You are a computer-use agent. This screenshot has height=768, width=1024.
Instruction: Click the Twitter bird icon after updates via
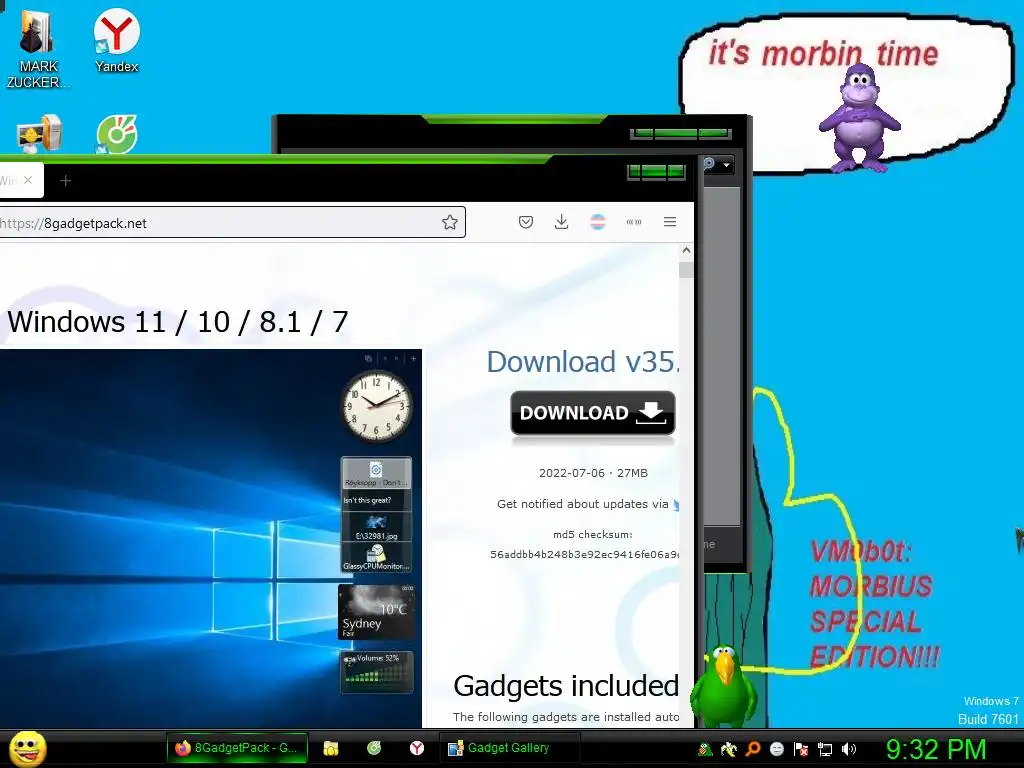(x=676, y=504)
